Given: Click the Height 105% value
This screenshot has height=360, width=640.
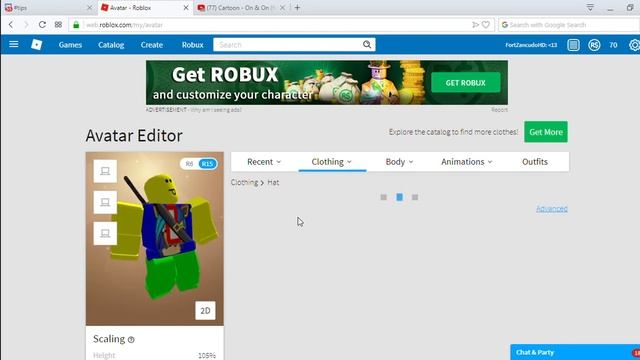Looking at the screenshot, I should [x=207, y=356].
